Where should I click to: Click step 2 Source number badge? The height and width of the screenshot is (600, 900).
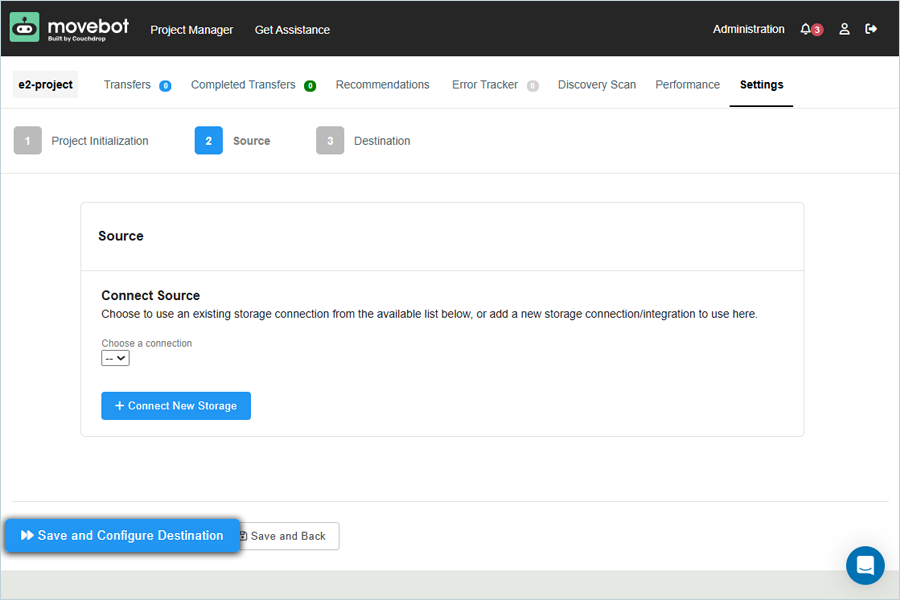point(208,141)
